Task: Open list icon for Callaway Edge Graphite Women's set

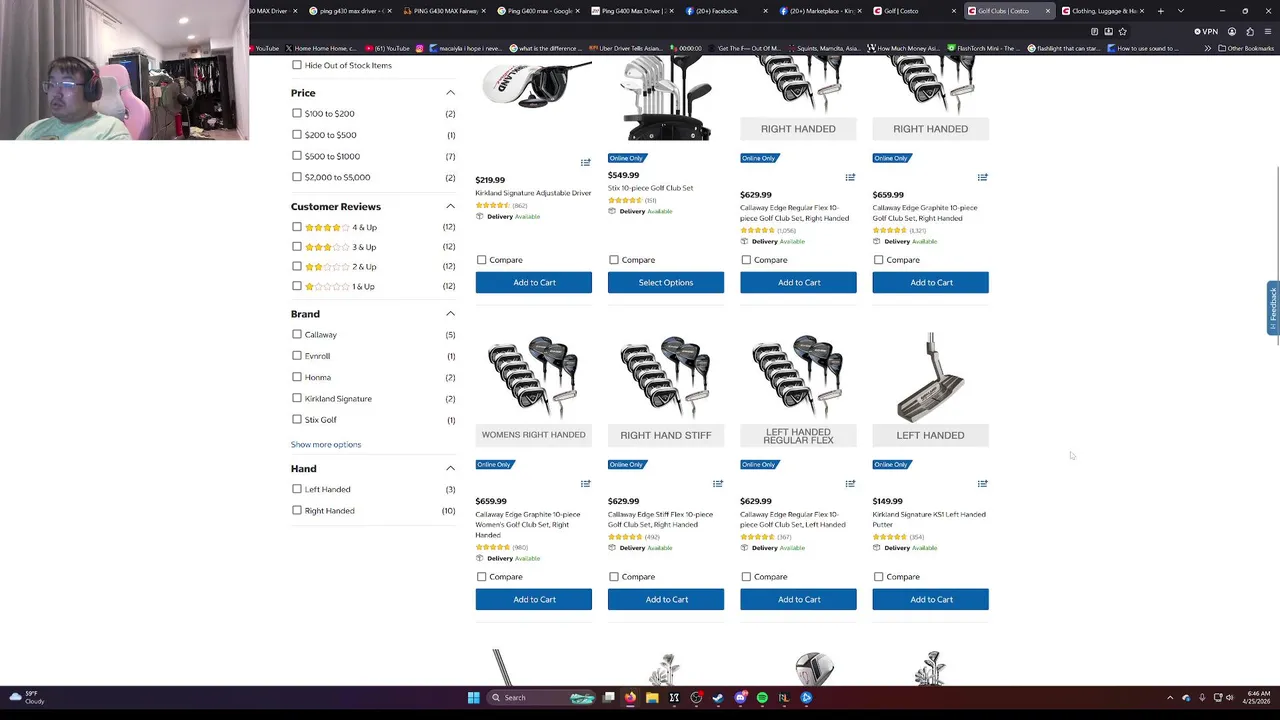Action: pyautogui.click(x=586, y=483)
